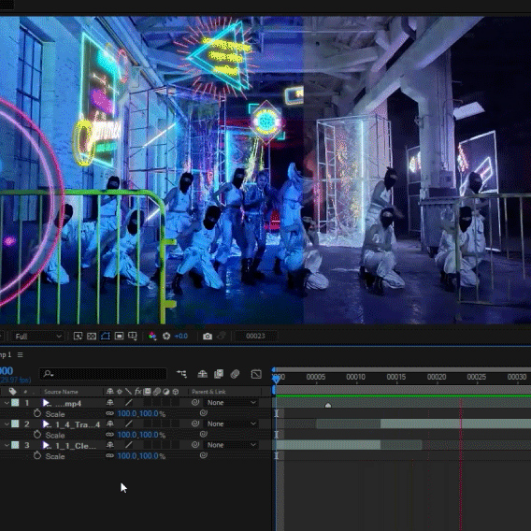Screen dimensions: 531x531
Task: Click layer 2 parent pick whip icon
Action: click(x=195, y=424)
